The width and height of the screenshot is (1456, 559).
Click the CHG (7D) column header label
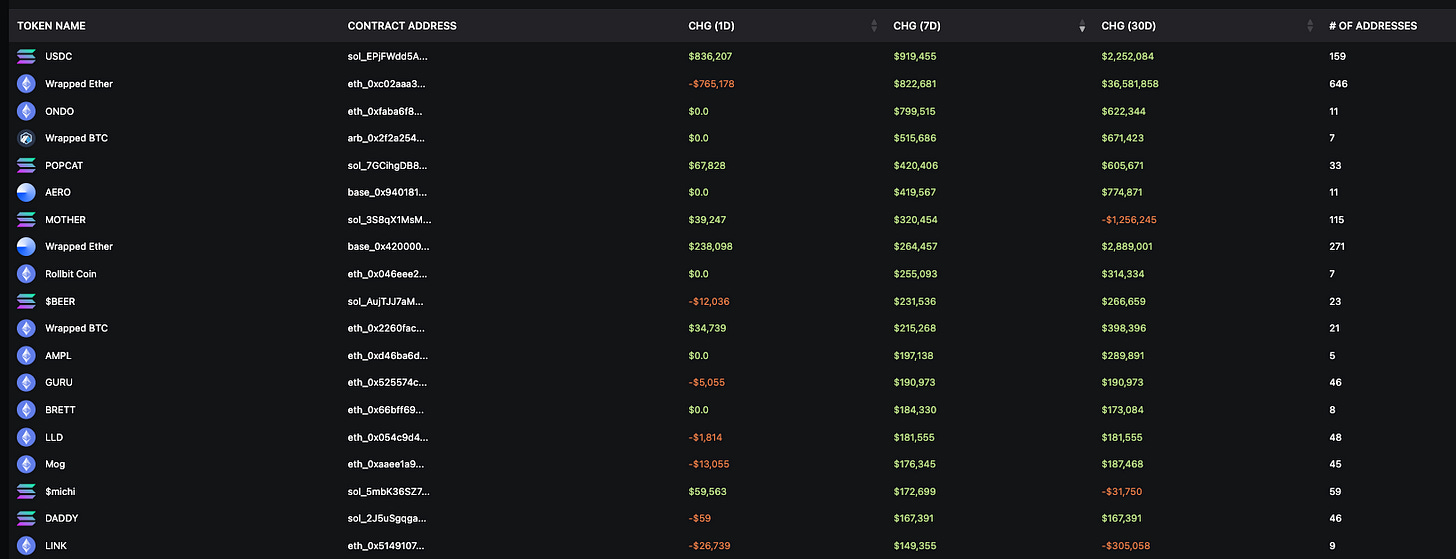[916, 26]
